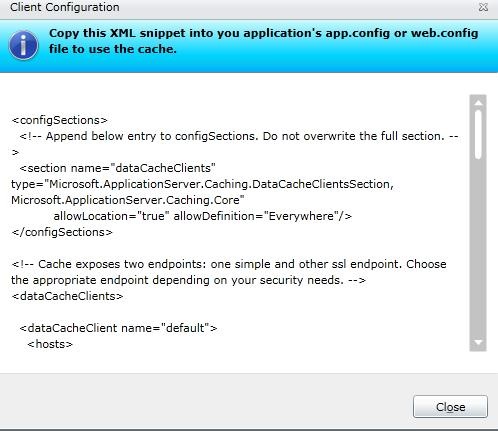
Task: Click the vertical scrollbar thumb
Action: click(478, 134)
